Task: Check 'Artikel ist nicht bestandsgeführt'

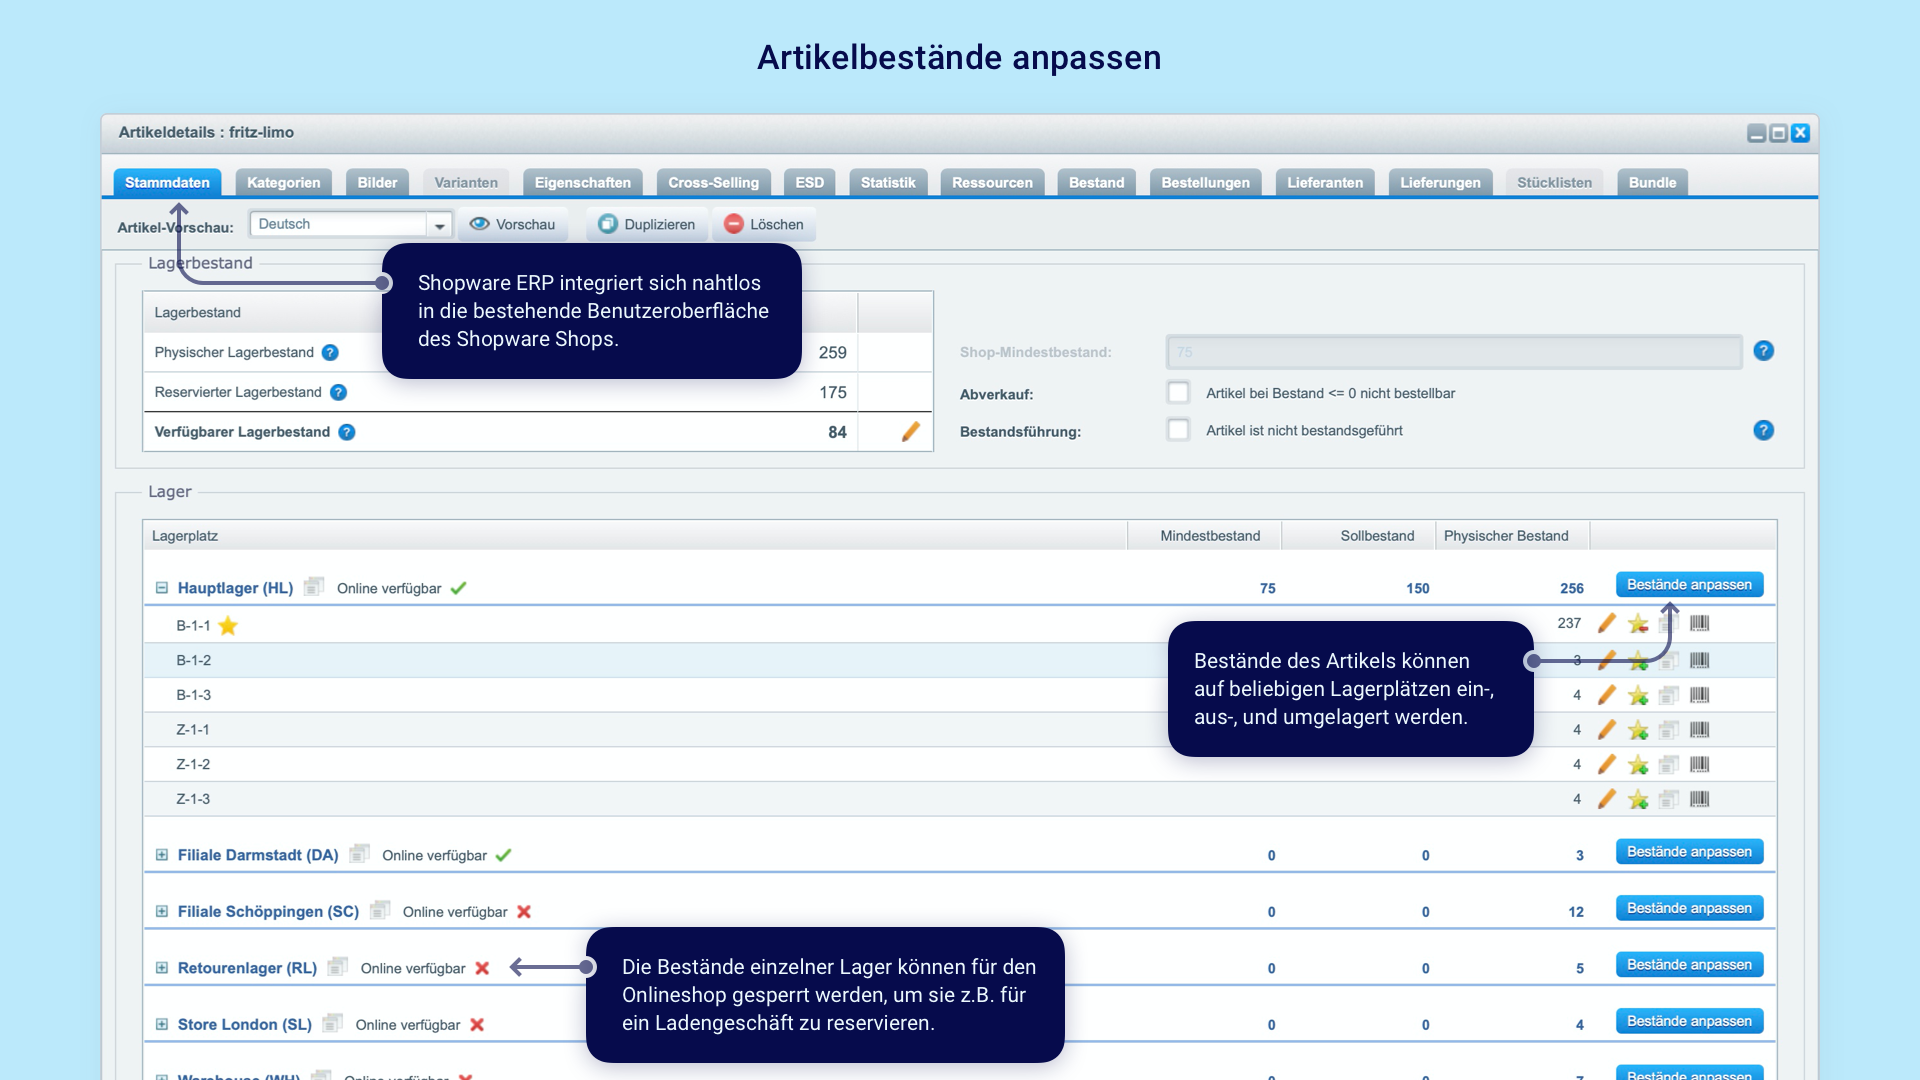Action: [1179, 430]
